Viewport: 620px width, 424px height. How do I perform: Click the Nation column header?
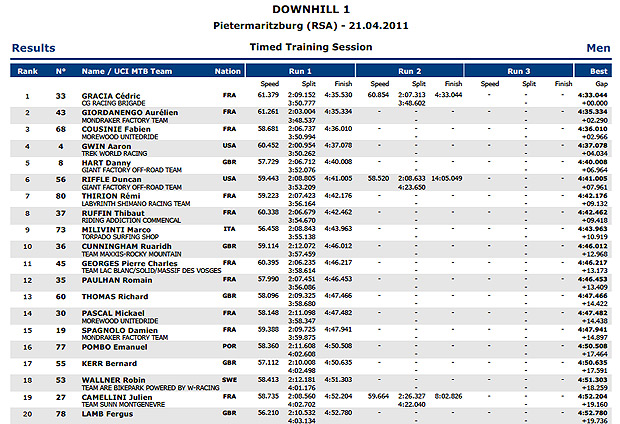click(x=228, y=71)
